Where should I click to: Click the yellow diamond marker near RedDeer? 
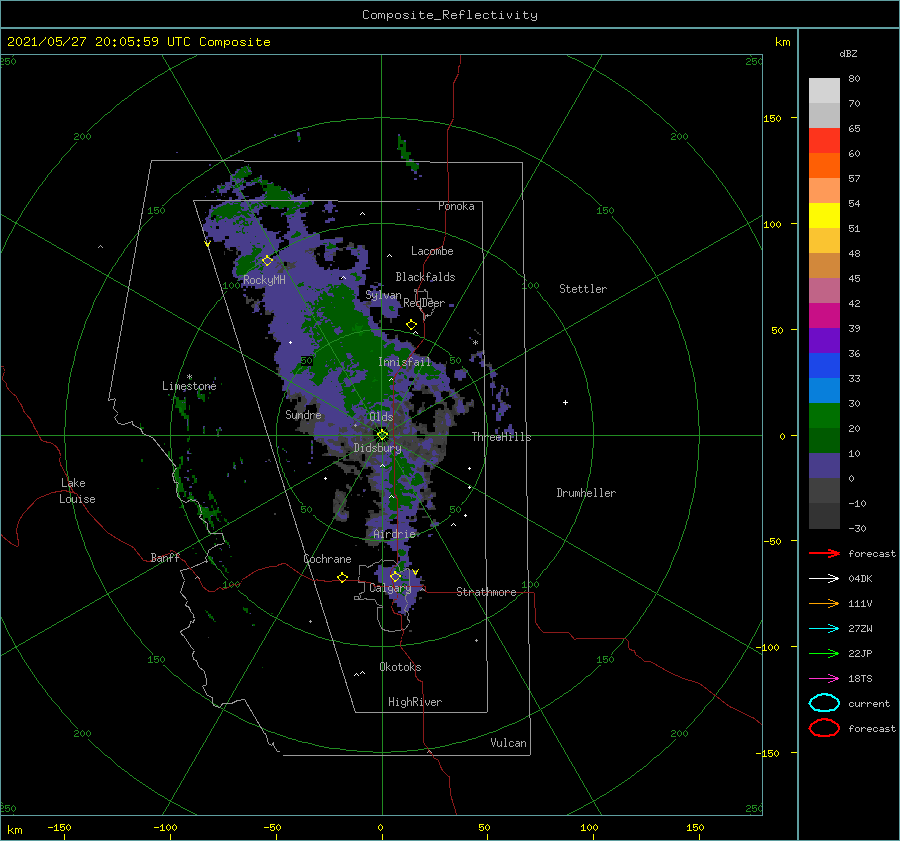click(x=411, y=325)
